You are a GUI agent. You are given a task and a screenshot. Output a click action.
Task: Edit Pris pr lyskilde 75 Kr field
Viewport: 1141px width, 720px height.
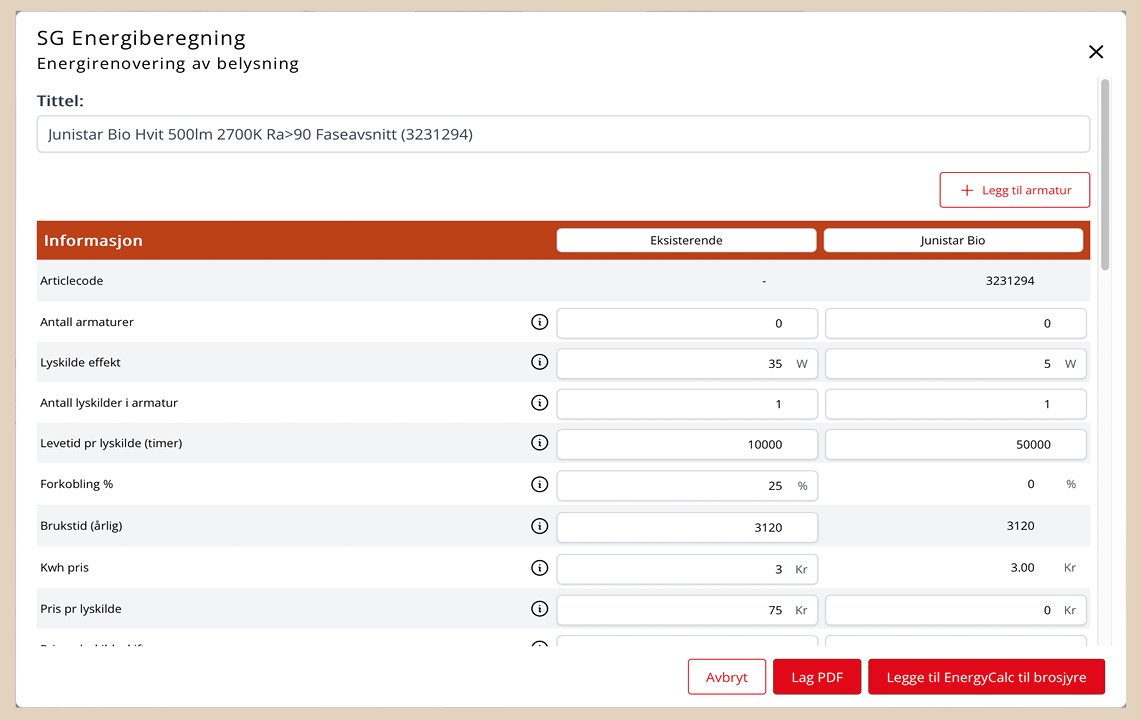[x=687, y=610]
